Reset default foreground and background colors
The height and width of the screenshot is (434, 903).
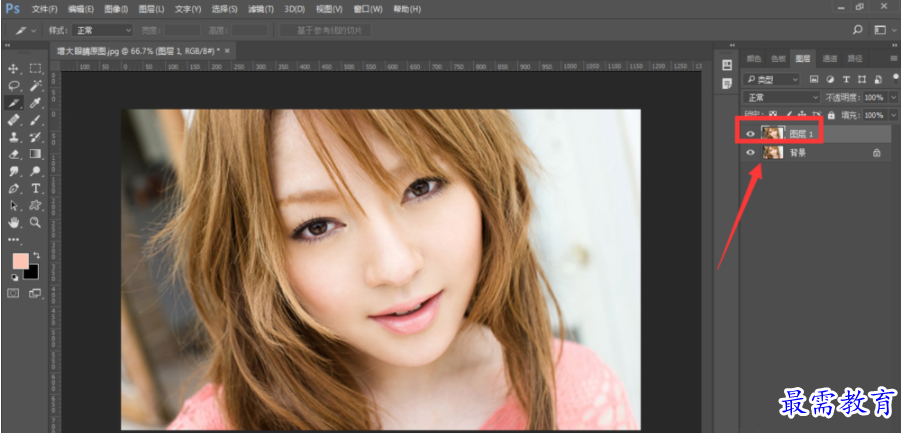pyautogui.click(x=15, y=277)
